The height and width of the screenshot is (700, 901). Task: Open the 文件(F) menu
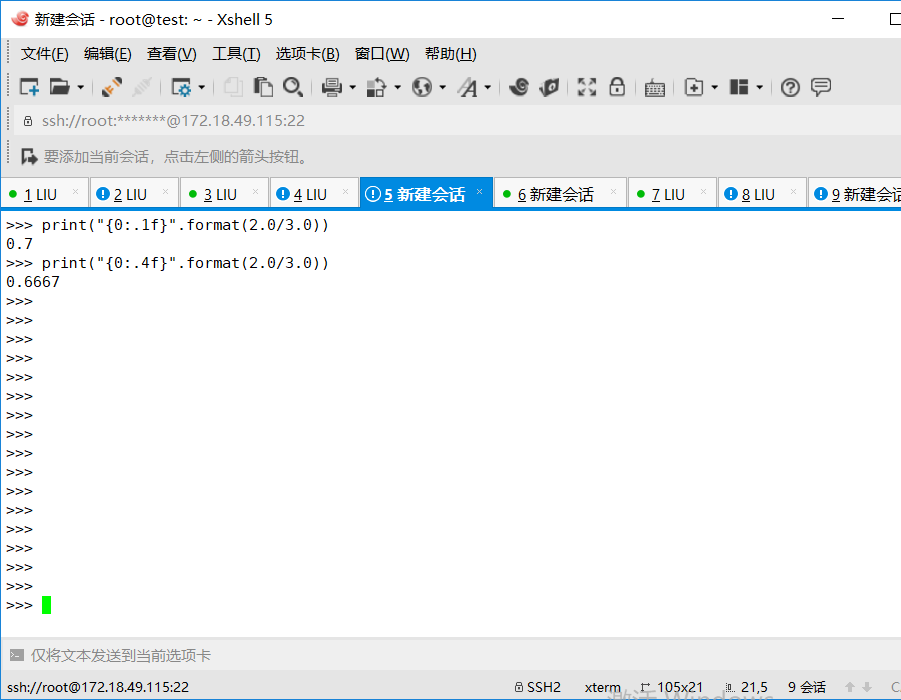(x=45, y=54)
